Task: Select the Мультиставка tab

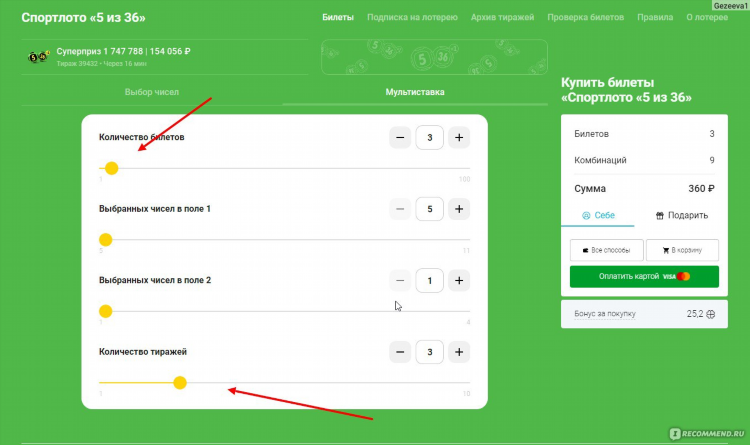Action: (x=415, y=92)
